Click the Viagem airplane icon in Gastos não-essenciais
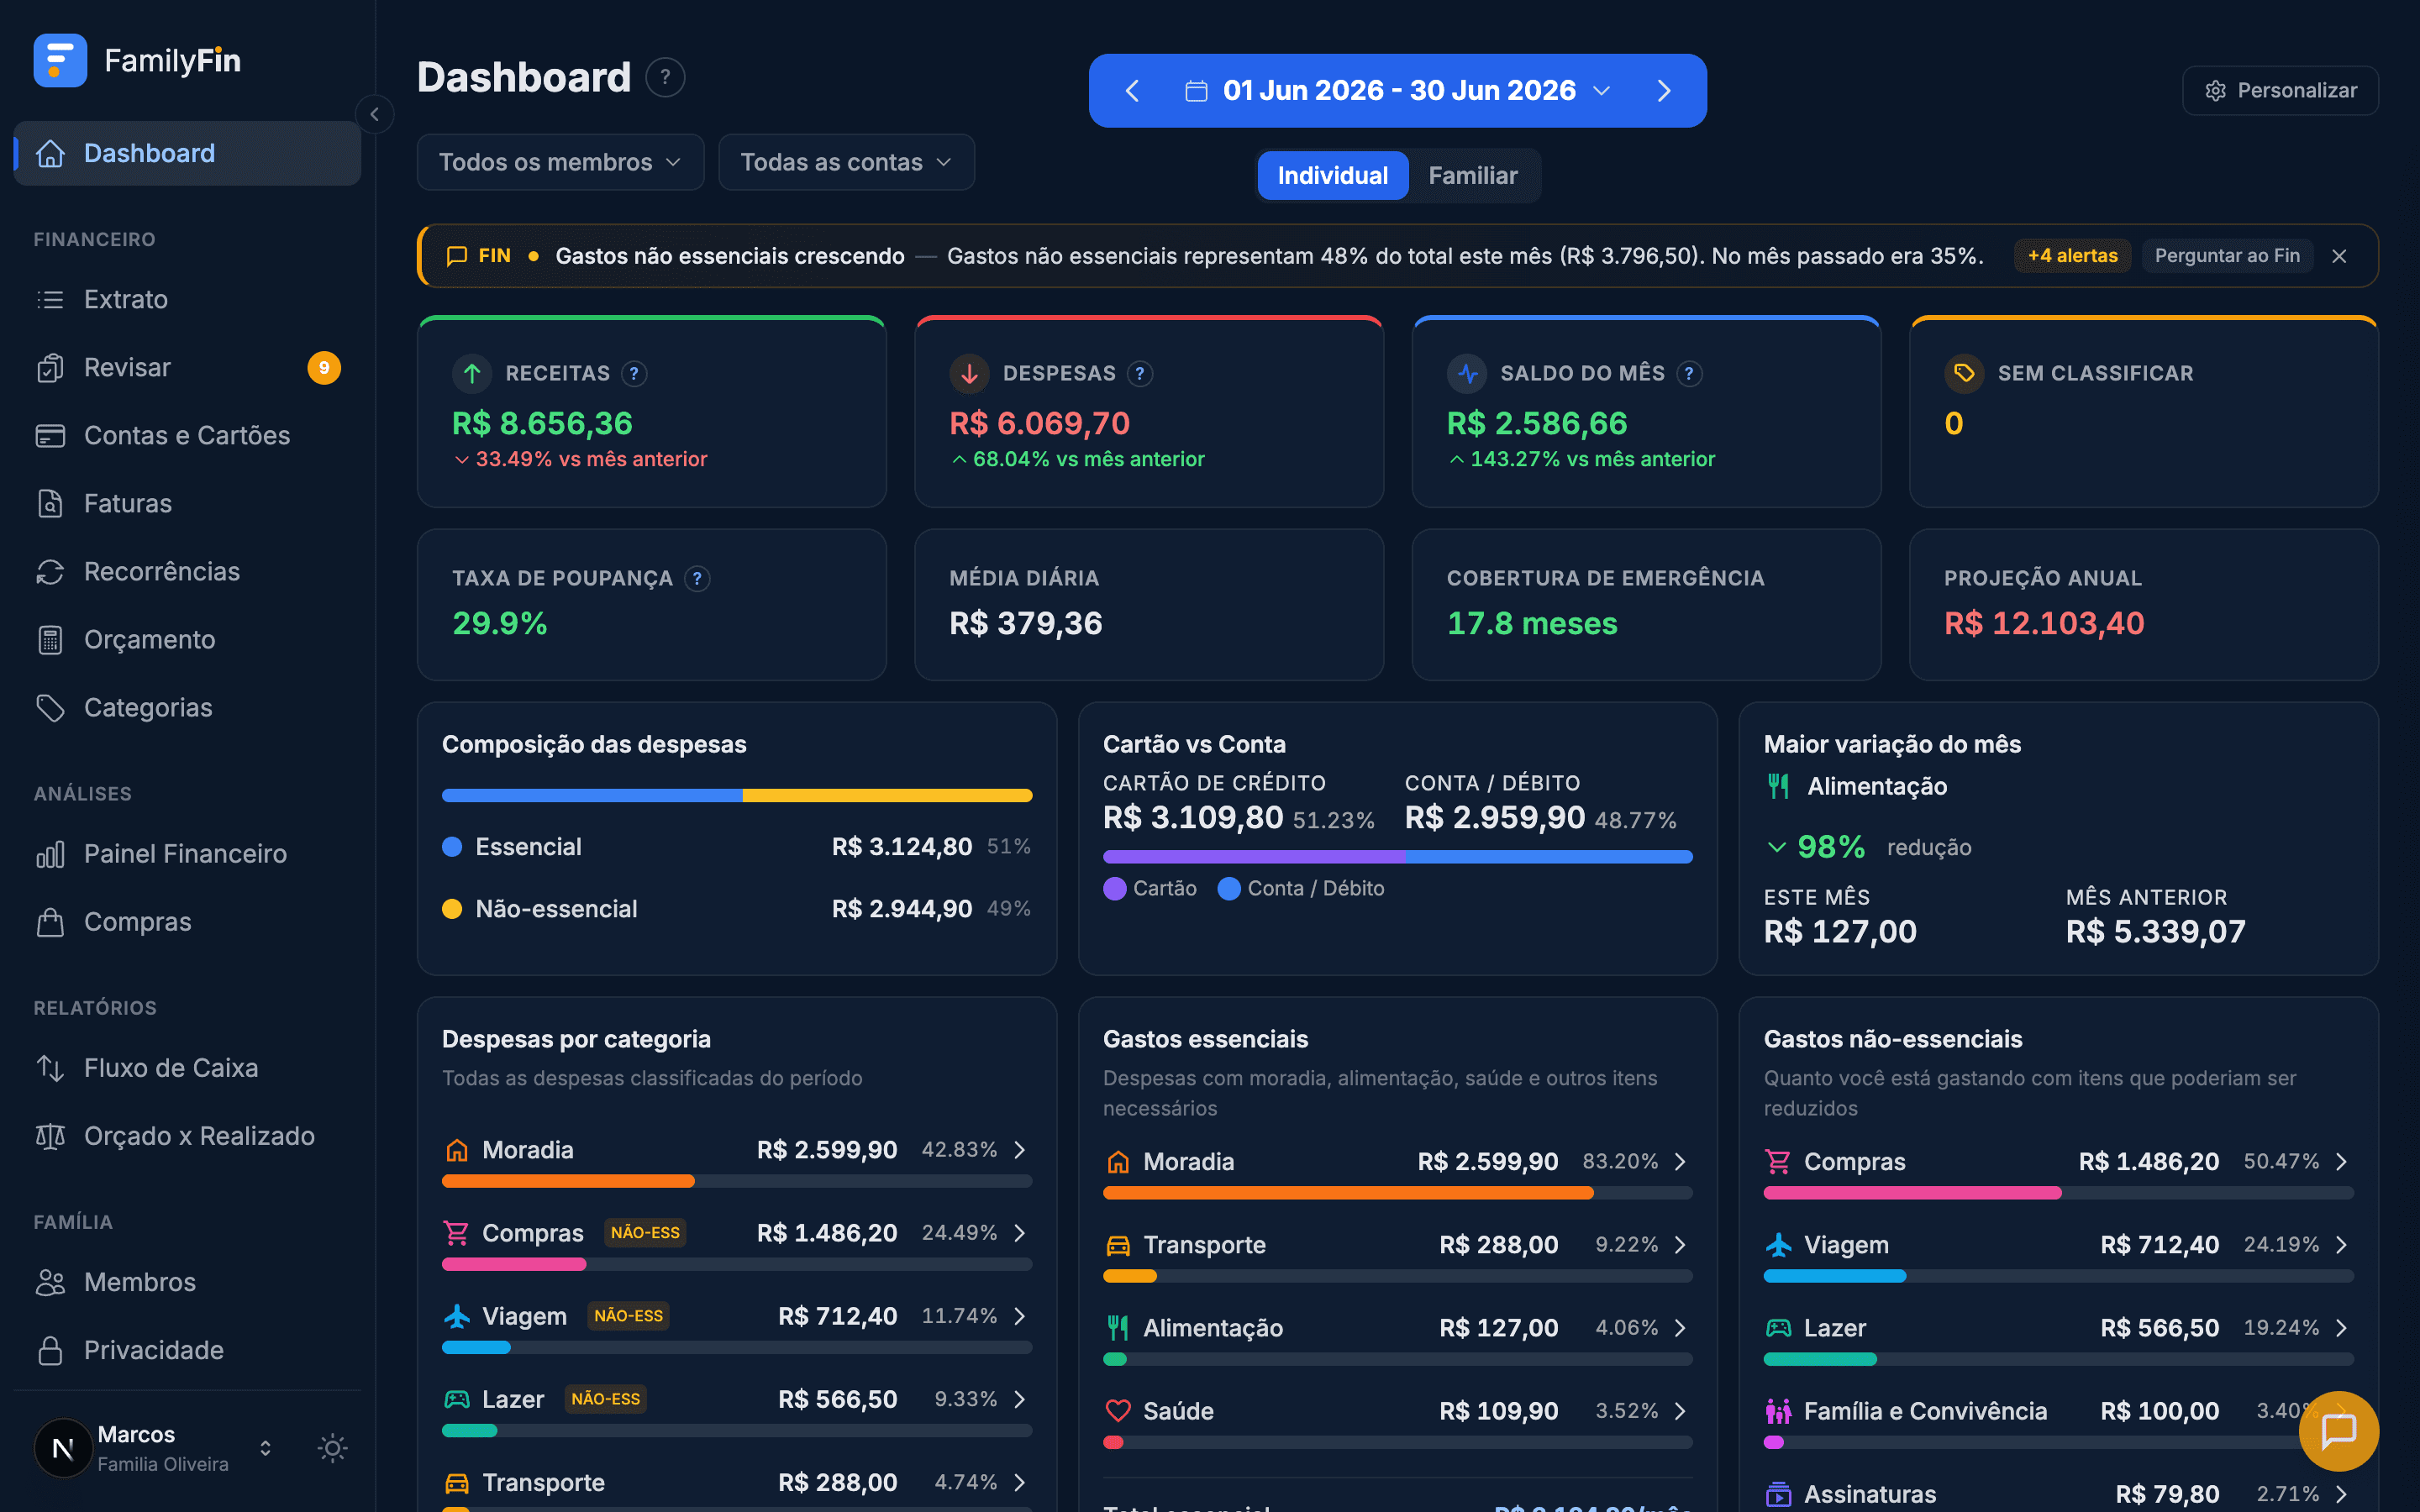The width and height of the screenshot is (2420, 1512). 1778,1245
